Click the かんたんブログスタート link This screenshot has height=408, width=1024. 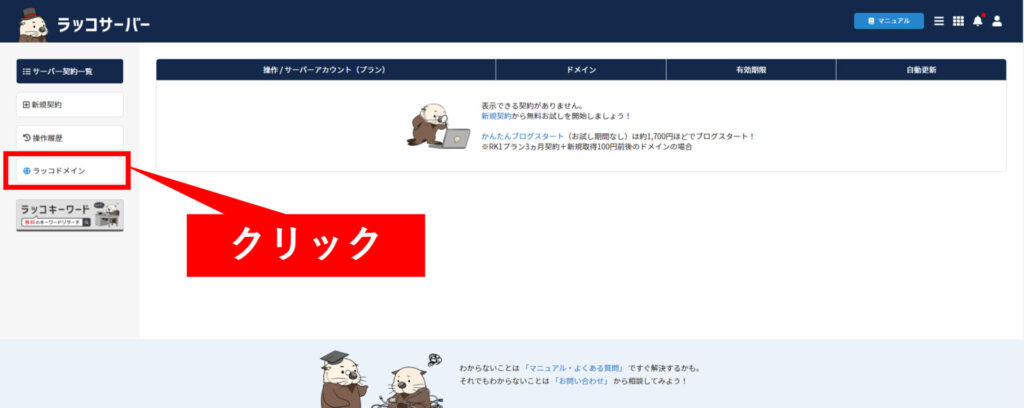(522, 136)
